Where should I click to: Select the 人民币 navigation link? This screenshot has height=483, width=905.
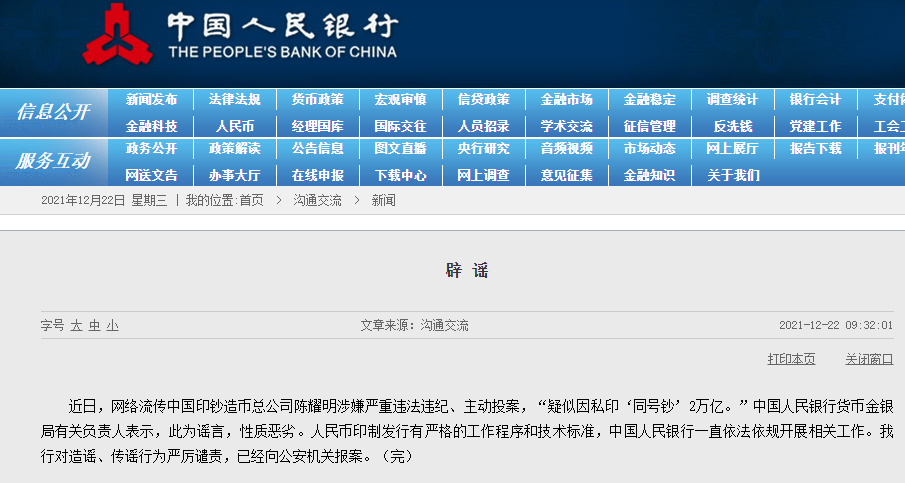pyautogui.click(x=234, y=126)
